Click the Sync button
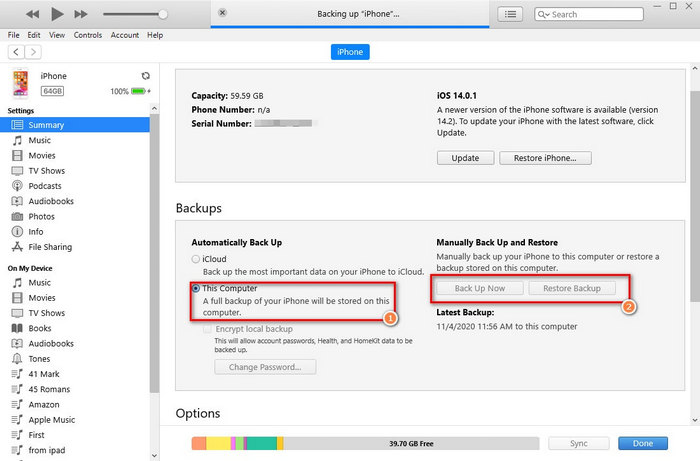The width and height of the screenshot is (700, 461). (579, 443)
